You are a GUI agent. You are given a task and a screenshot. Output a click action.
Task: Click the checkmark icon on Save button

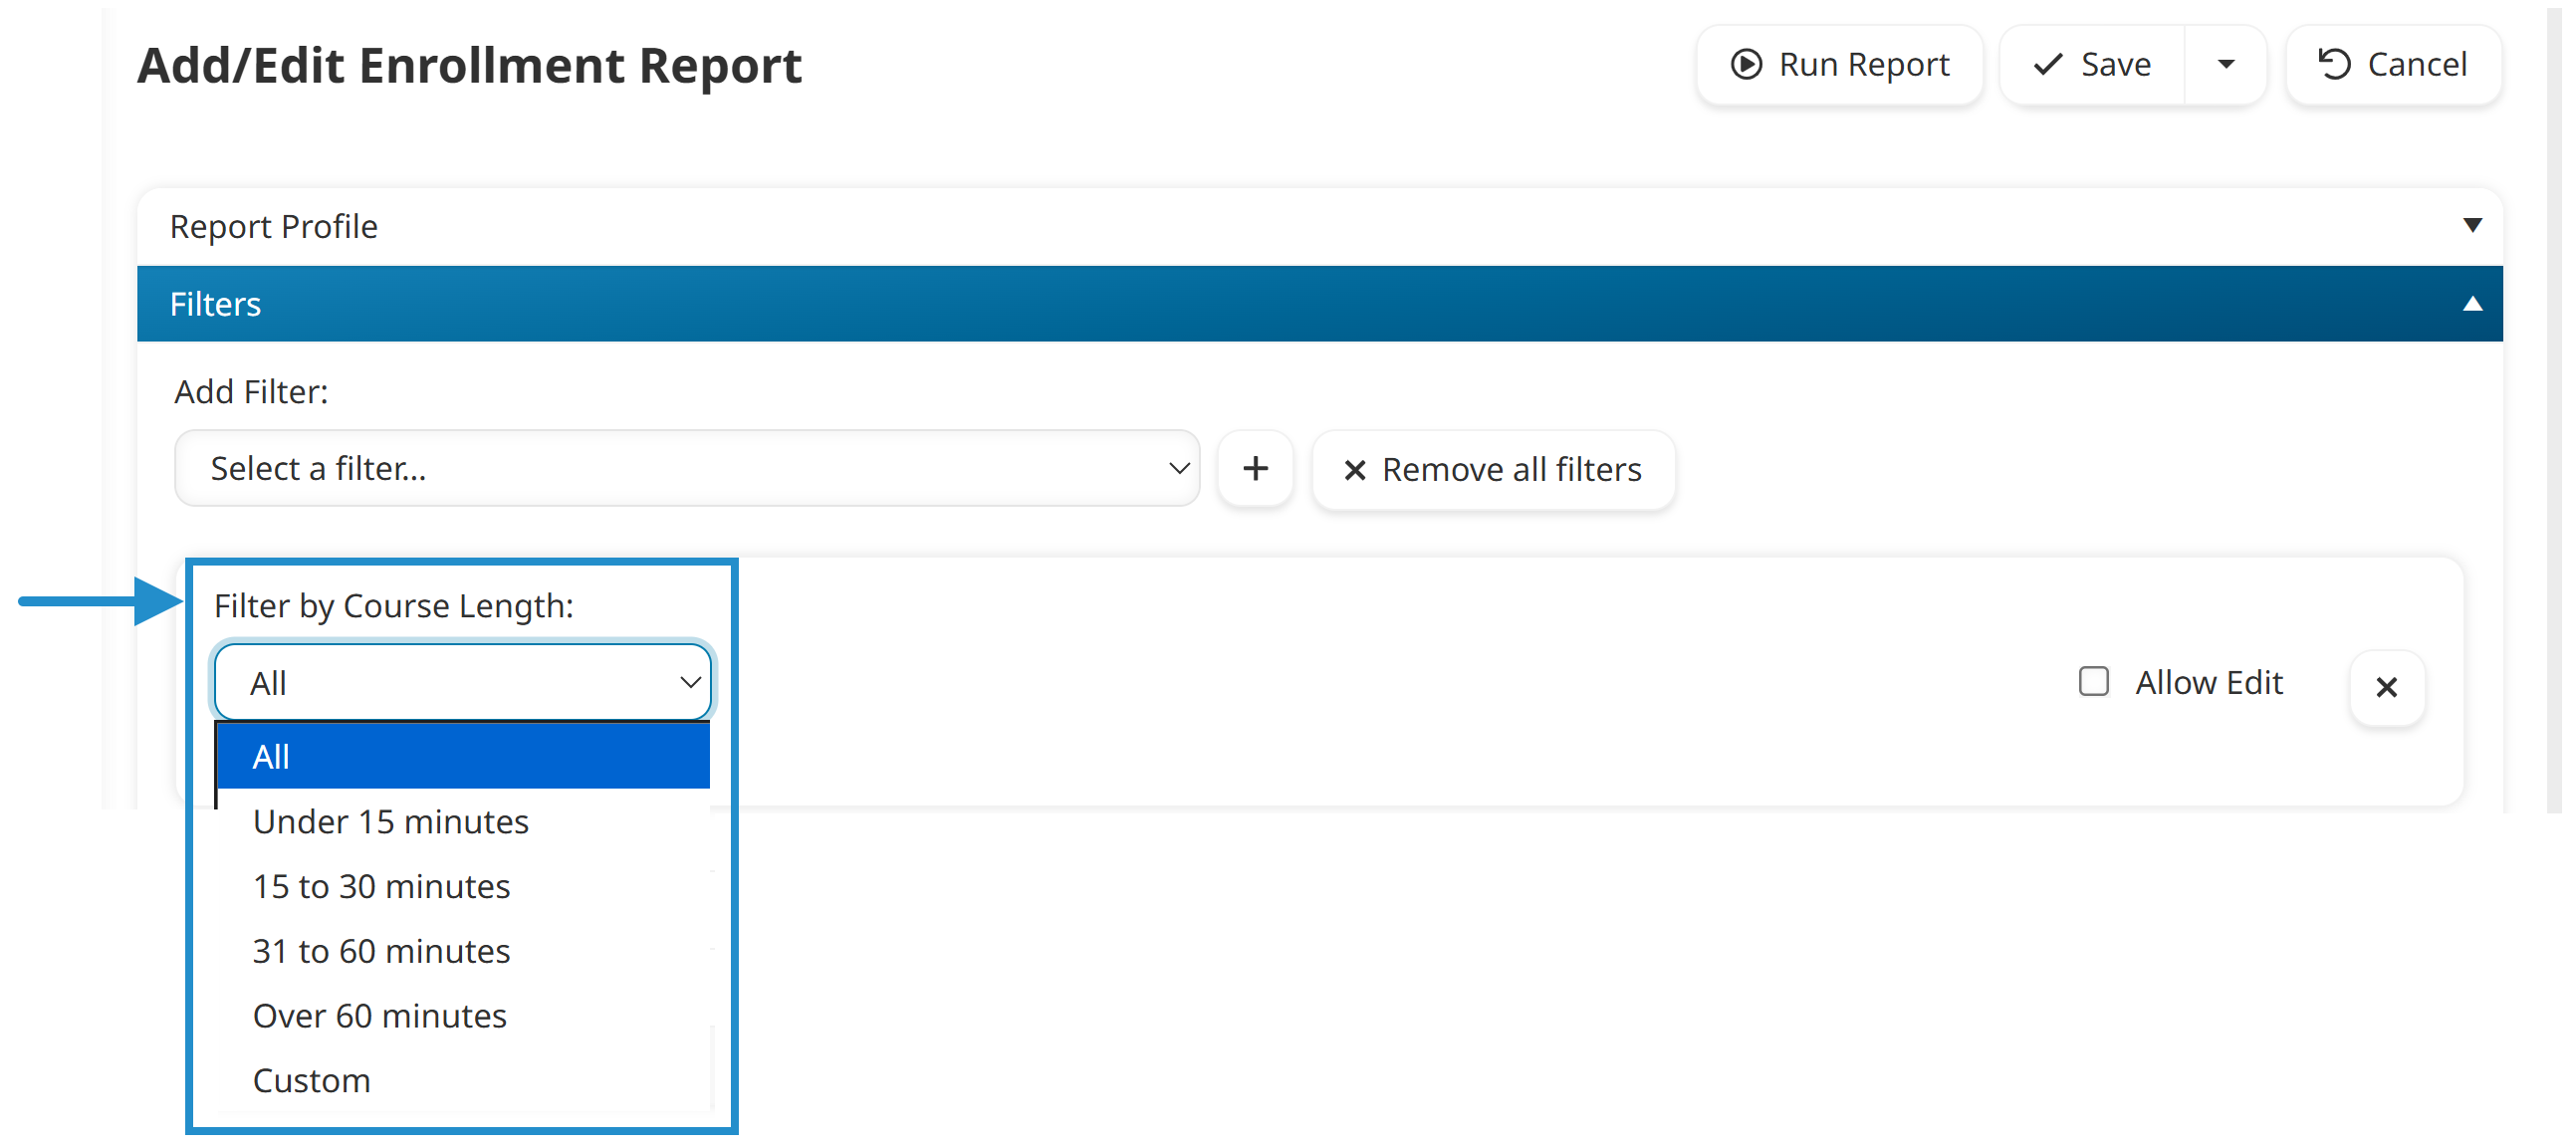(x=2047, y=64)
